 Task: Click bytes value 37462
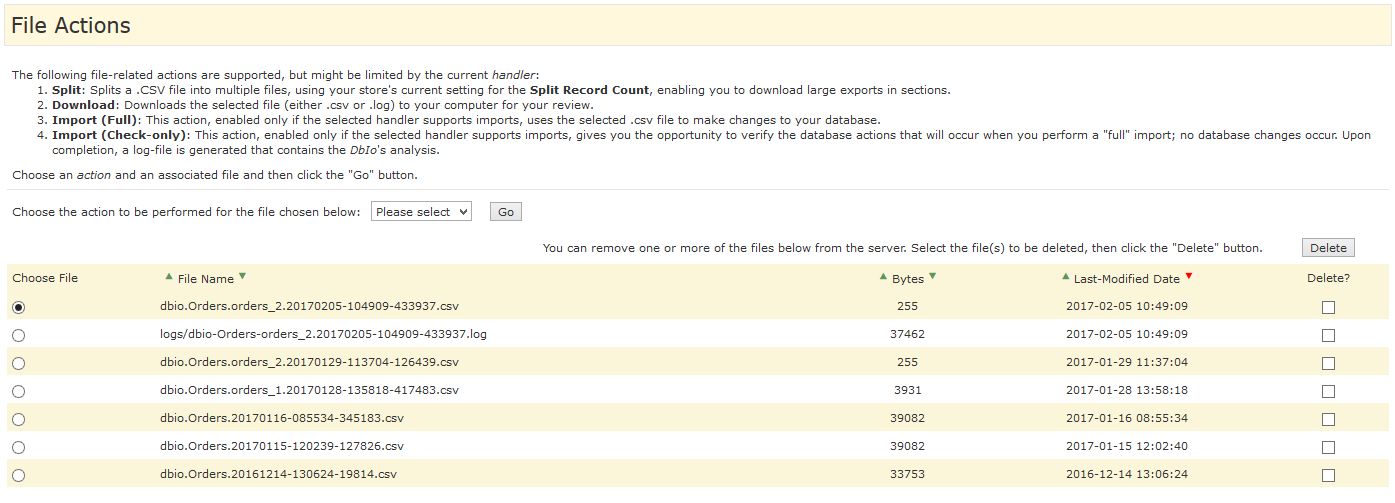pyautogui.click(x=908, y=334)
